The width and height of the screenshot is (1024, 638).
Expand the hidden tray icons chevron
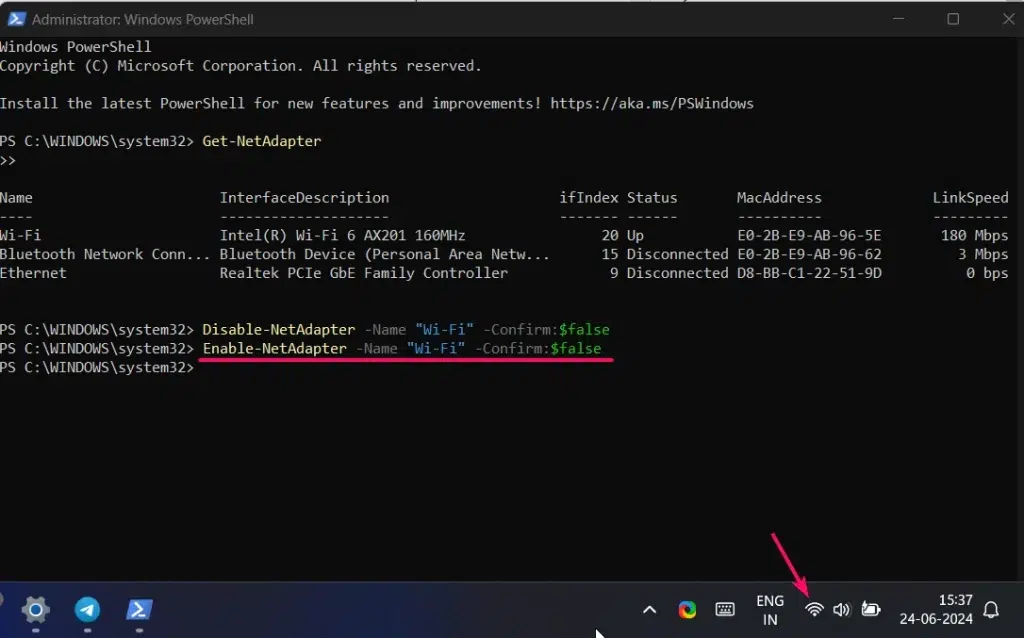(x=649, y=610)
